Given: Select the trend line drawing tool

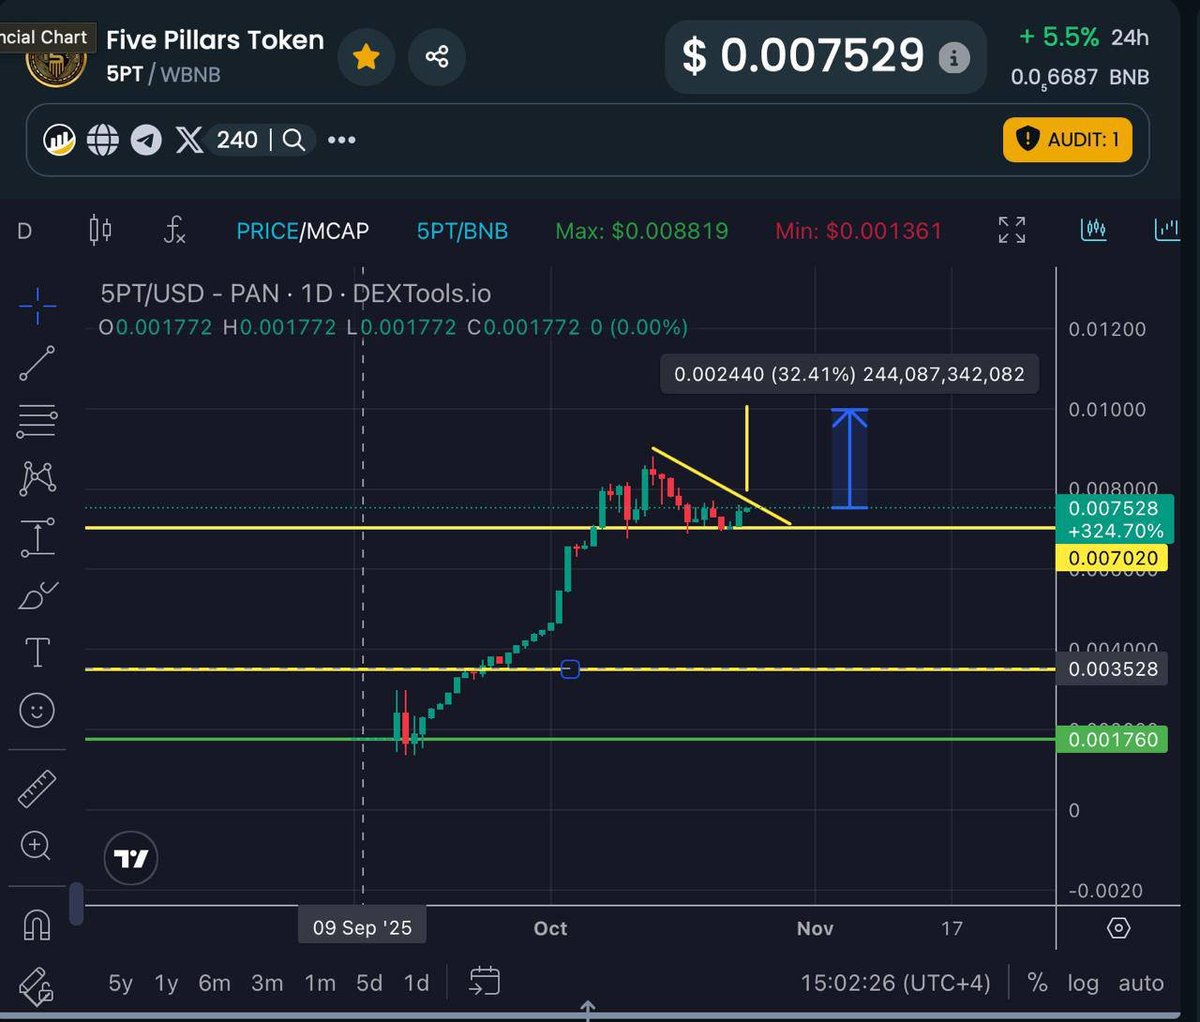Looking at the screenshot, I should (37, 364).
